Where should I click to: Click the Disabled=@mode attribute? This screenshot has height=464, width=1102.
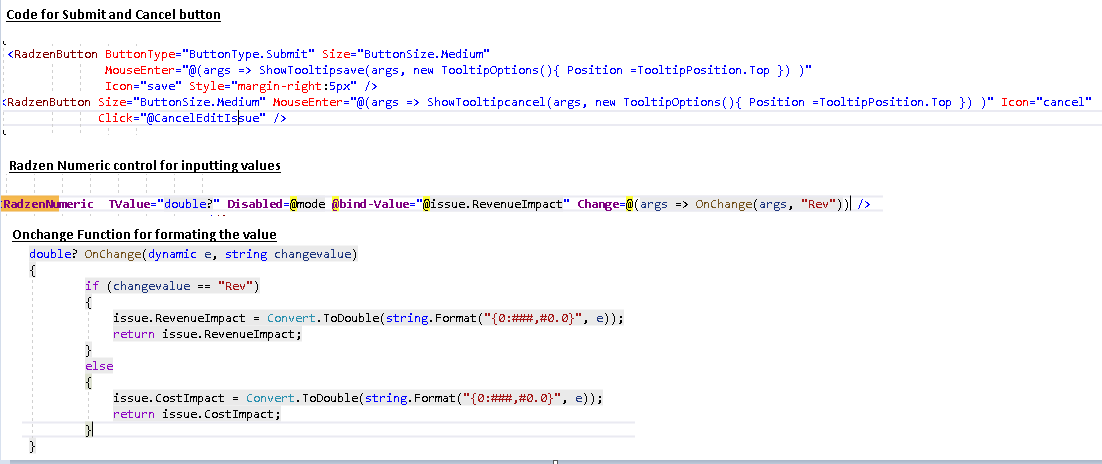pyautogui.click(x=276, y=205)
